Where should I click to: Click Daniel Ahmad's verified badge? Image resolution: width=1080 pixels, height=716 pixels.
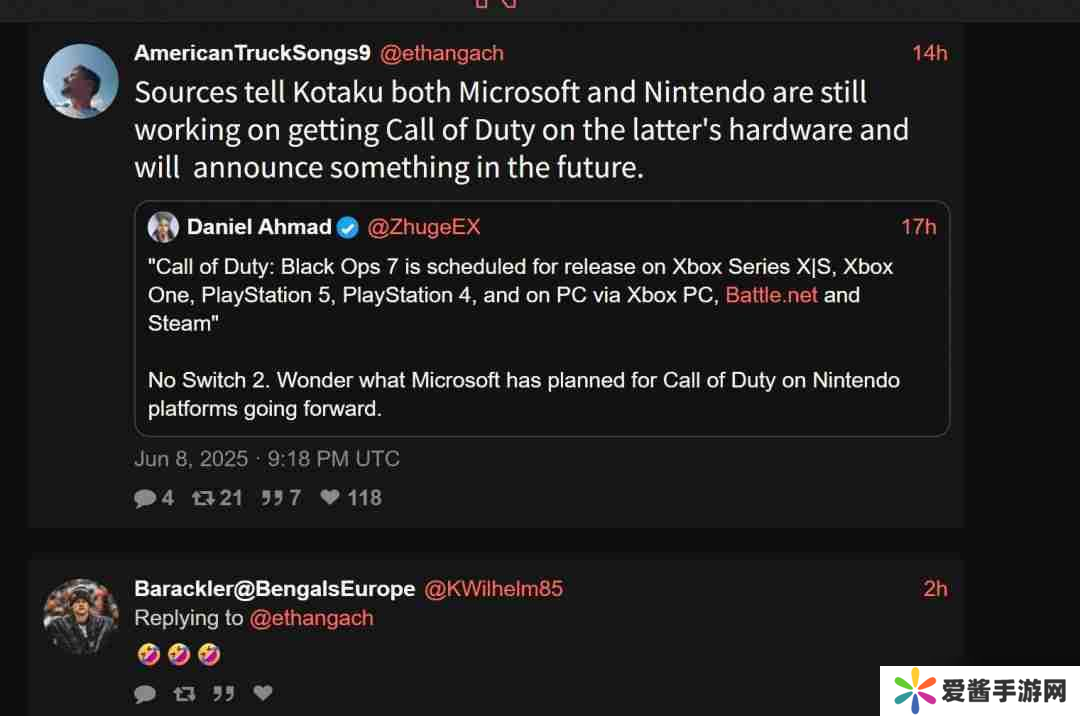348,227
